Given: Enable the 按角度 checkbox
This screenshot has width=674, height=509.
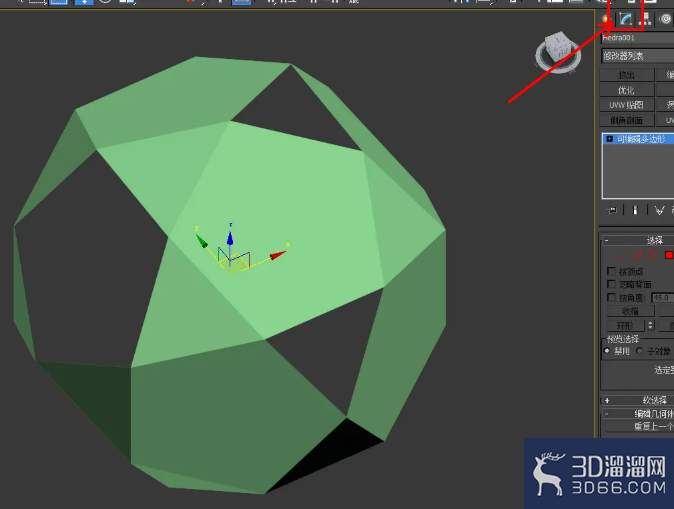Looking at the screenshot, I should 611,297.
